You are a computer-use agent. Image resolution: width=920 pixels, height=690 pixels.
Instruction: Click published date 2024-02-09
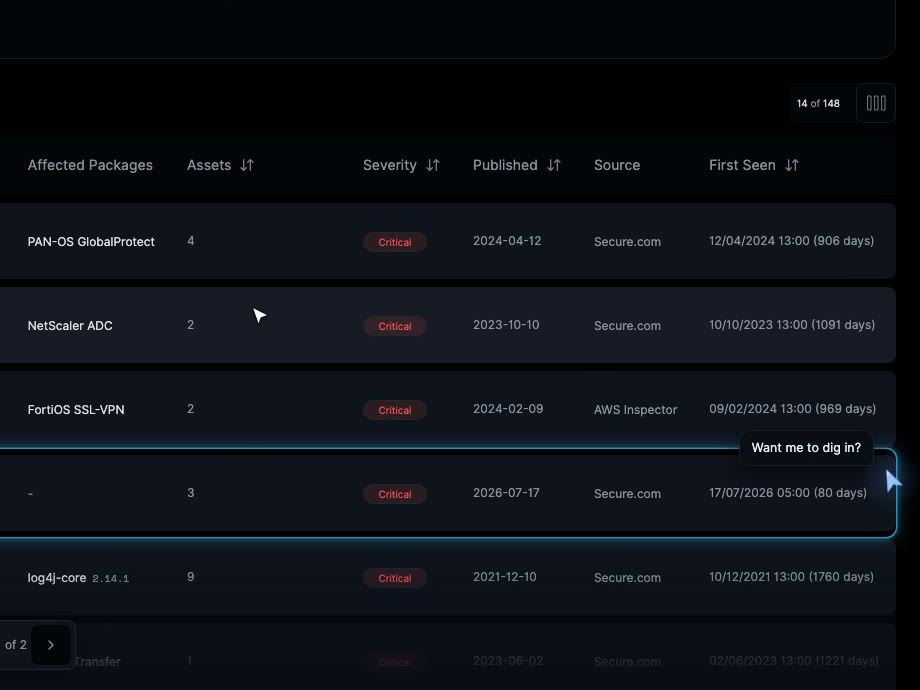point(508,409)
